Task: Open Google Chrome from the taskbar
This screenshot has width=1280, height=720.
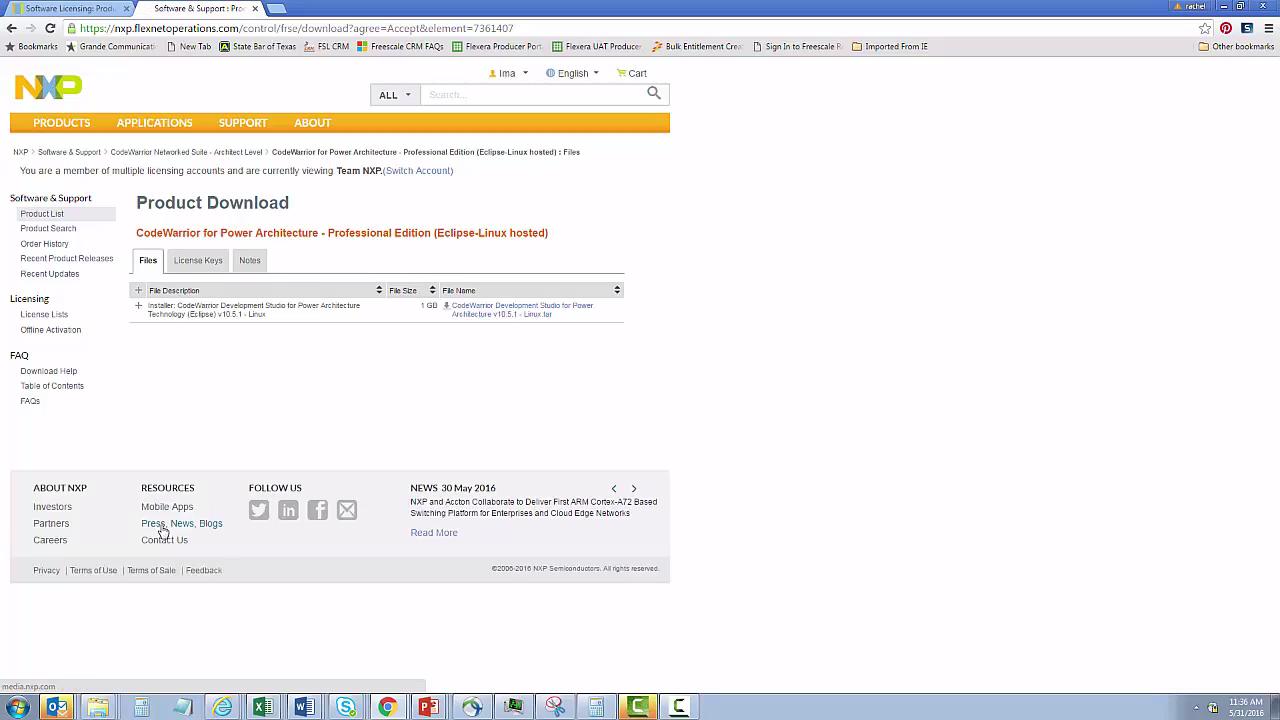Action: [x=387, y=707]
